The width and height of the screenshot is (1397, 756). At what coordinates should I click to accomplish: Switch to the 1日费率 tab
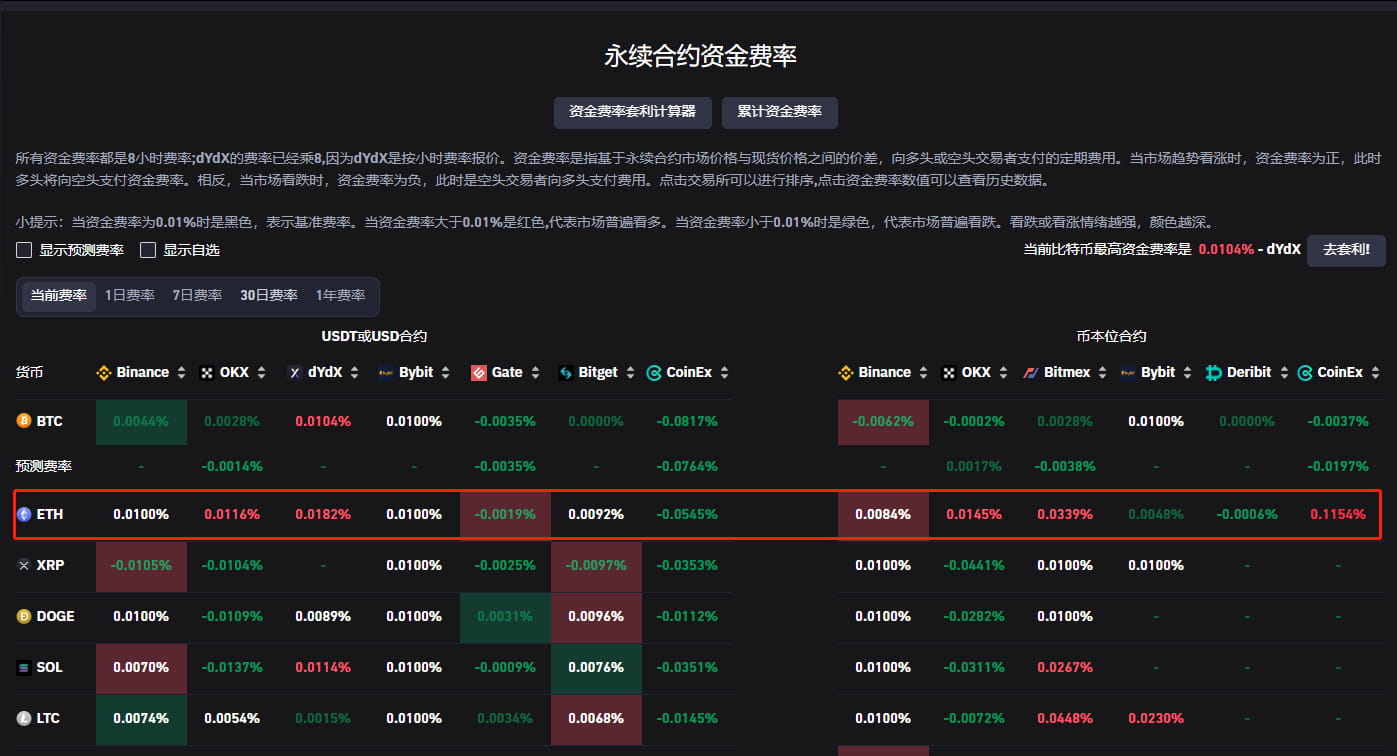pos(130,296)
